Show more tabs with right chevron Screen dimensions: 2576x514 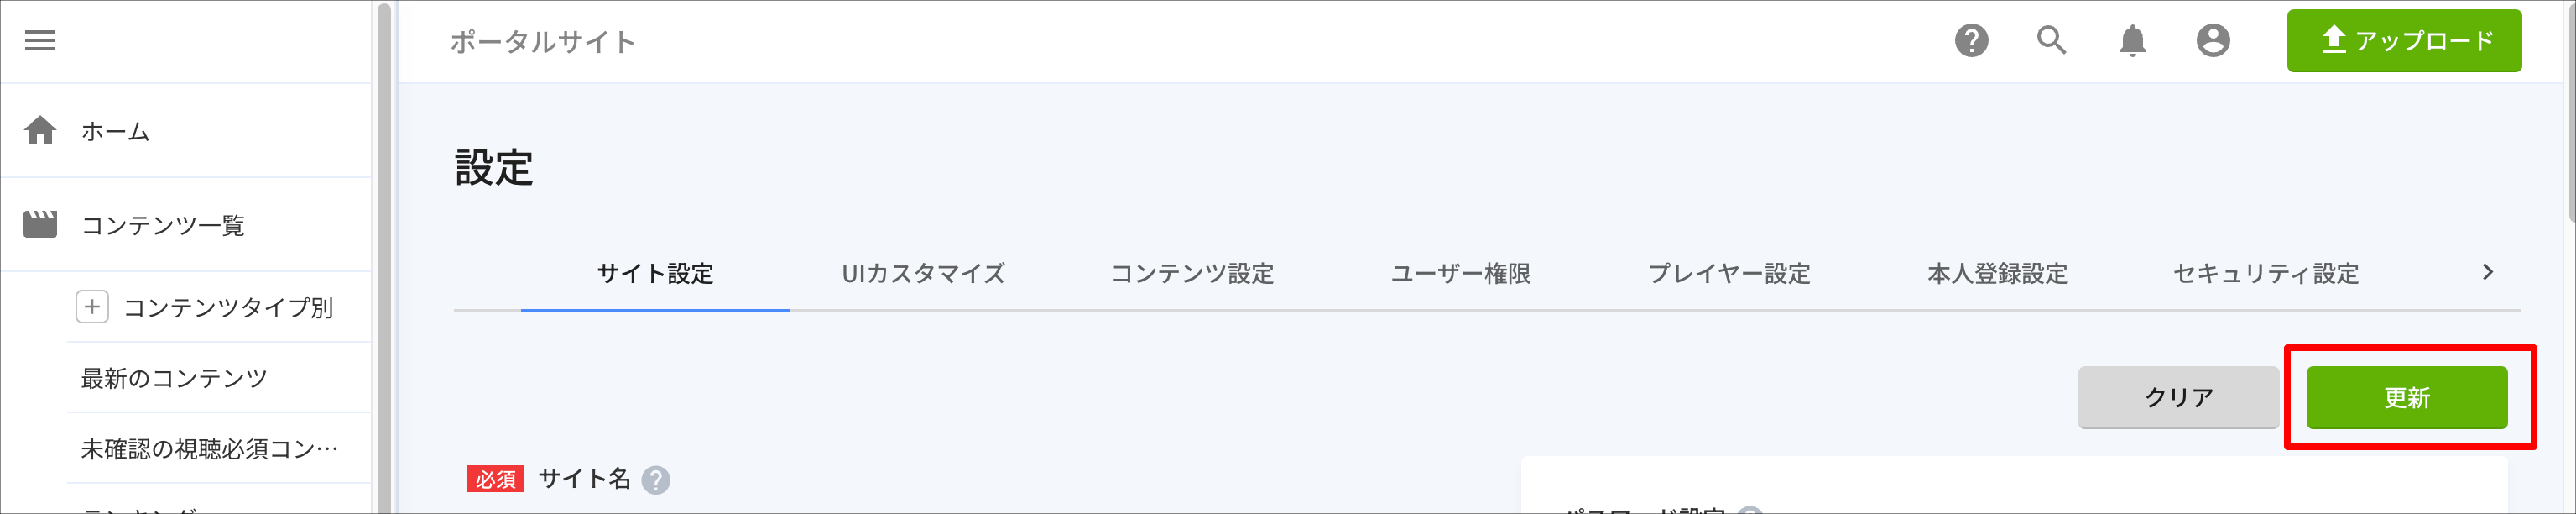click(x=2487, y=272)
